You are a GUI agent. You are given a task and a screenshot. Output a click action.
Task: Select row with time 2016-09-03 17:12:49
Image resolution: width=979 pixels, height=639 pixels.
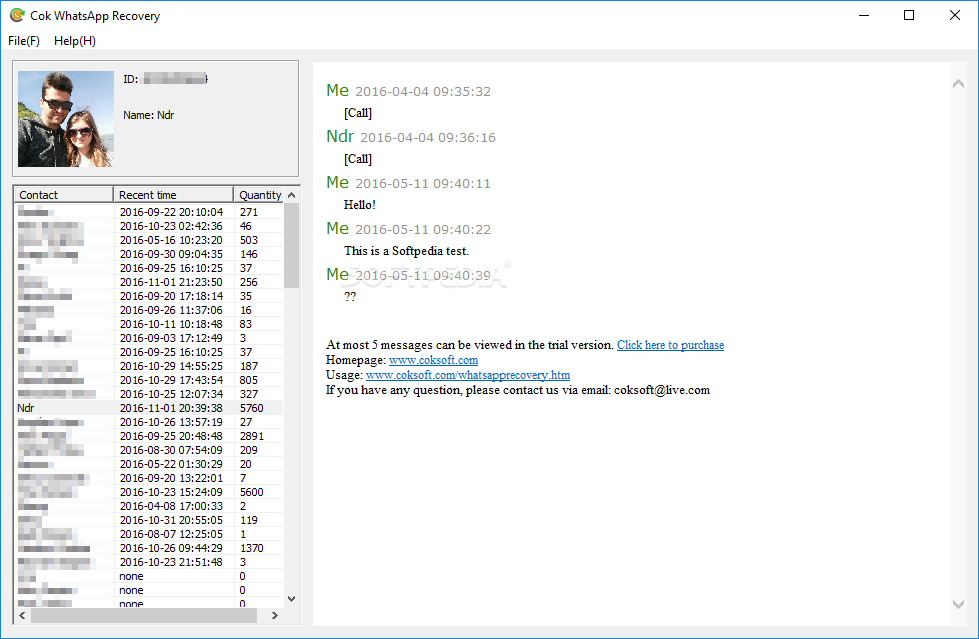(149, 338)
